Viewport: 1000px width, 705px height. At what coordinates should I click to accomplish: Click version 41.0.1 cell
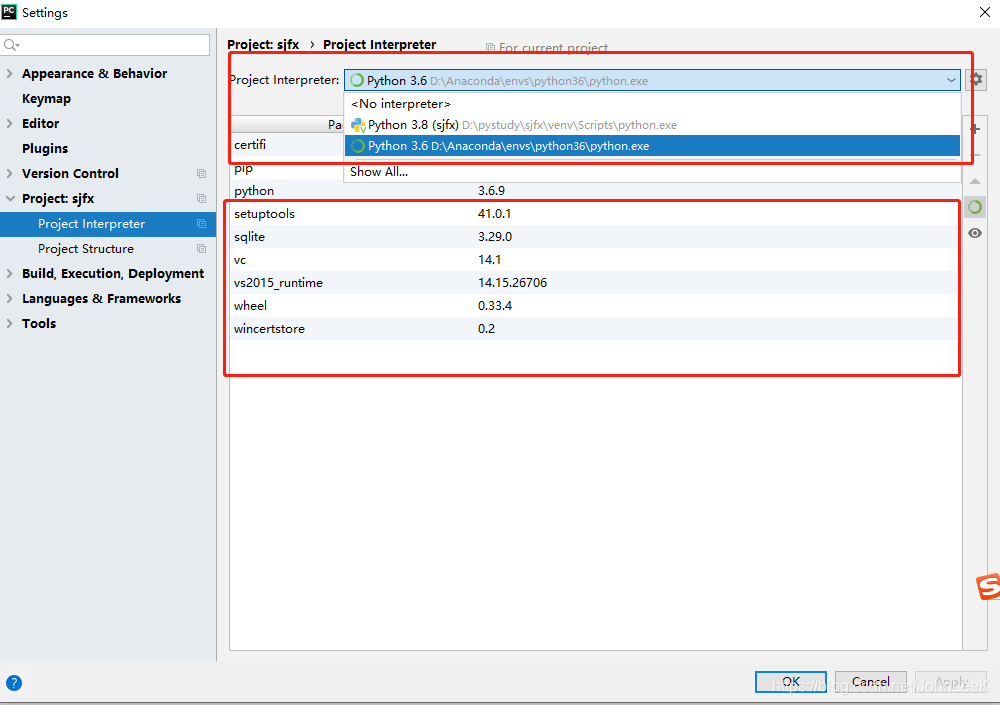point(494,214)
